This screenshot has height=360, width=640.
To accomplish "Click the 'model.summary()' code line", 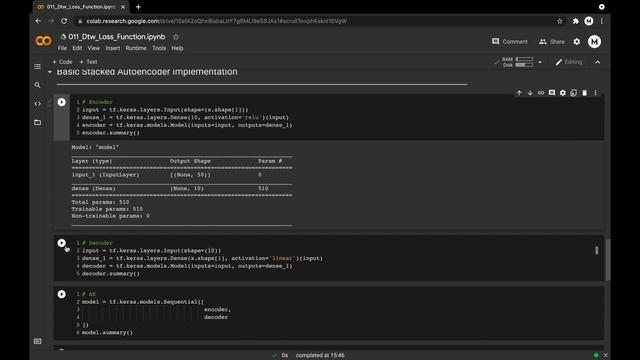I will [107, 333].
